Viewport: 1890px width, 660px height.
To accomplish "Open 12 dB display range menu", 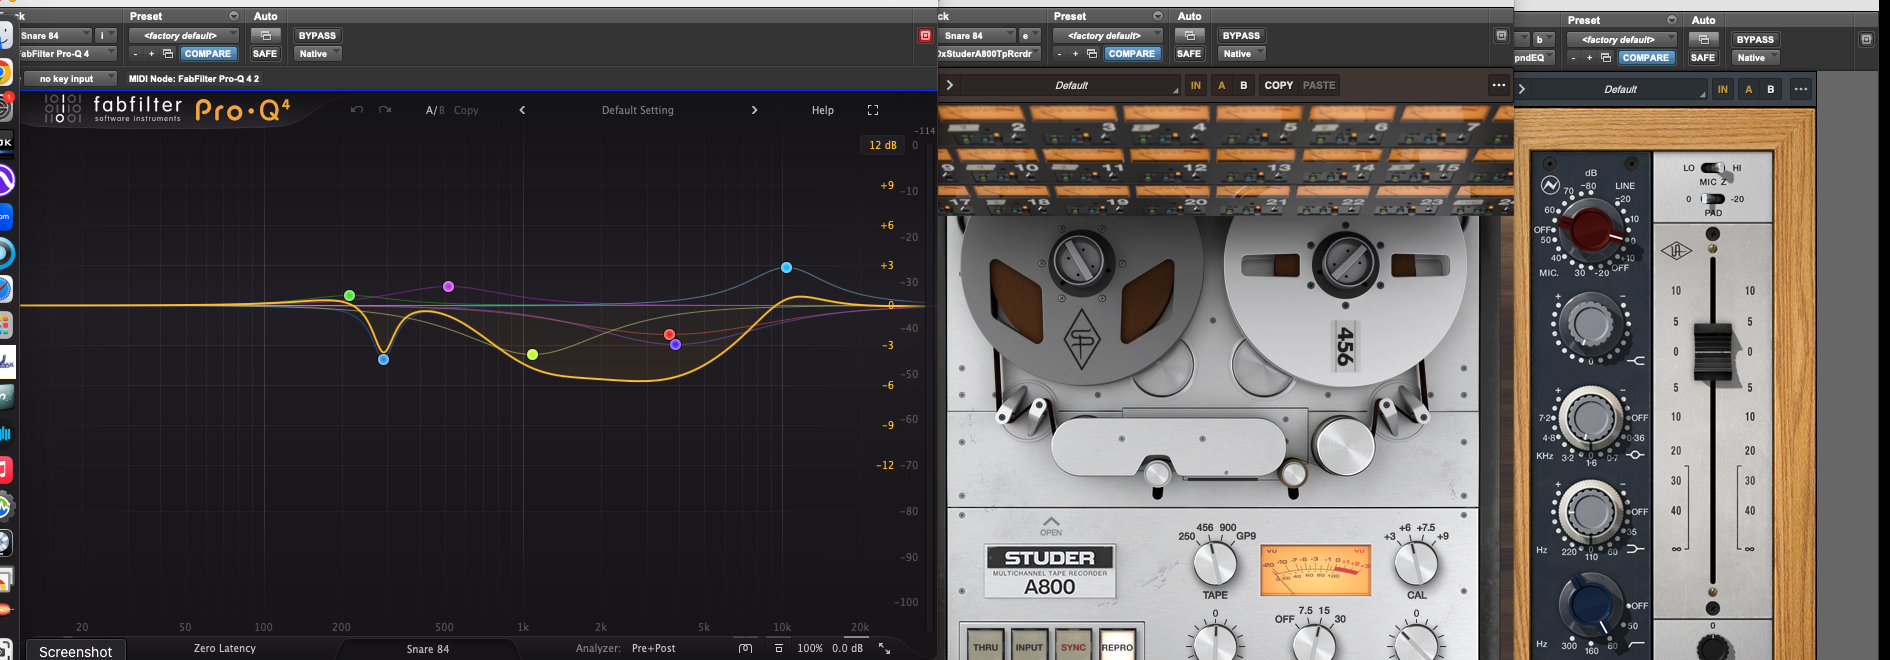I will [x=882, y=145].
